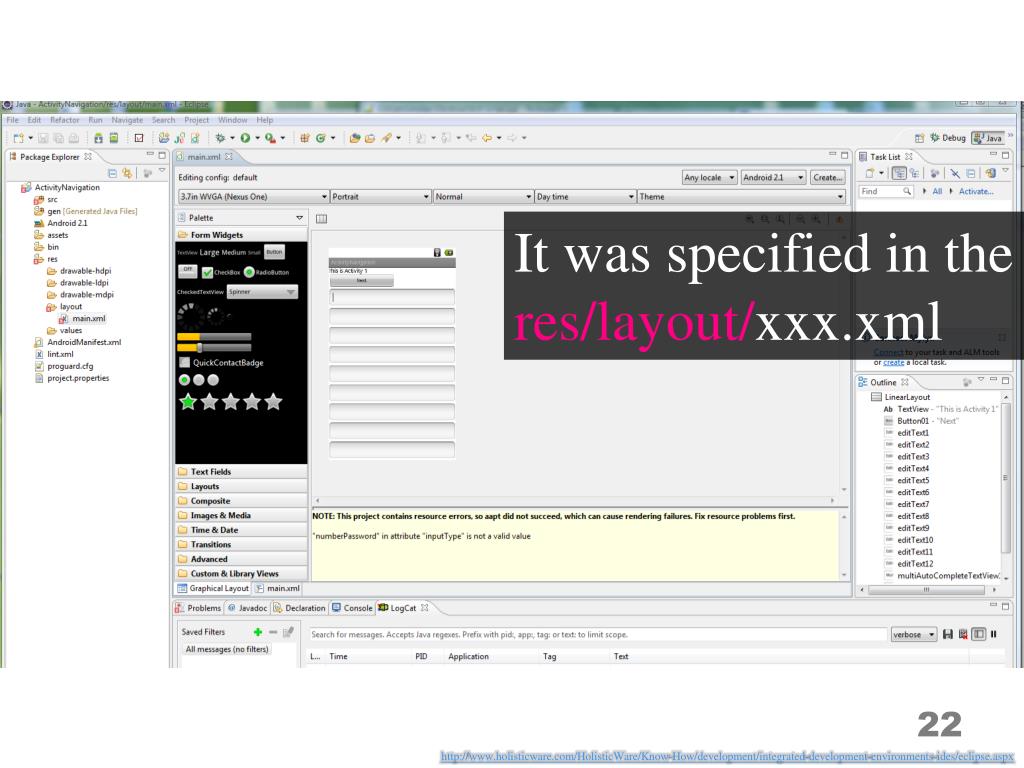
Task: Click the Save log icon in LogCat
Action: coord(948,634)
